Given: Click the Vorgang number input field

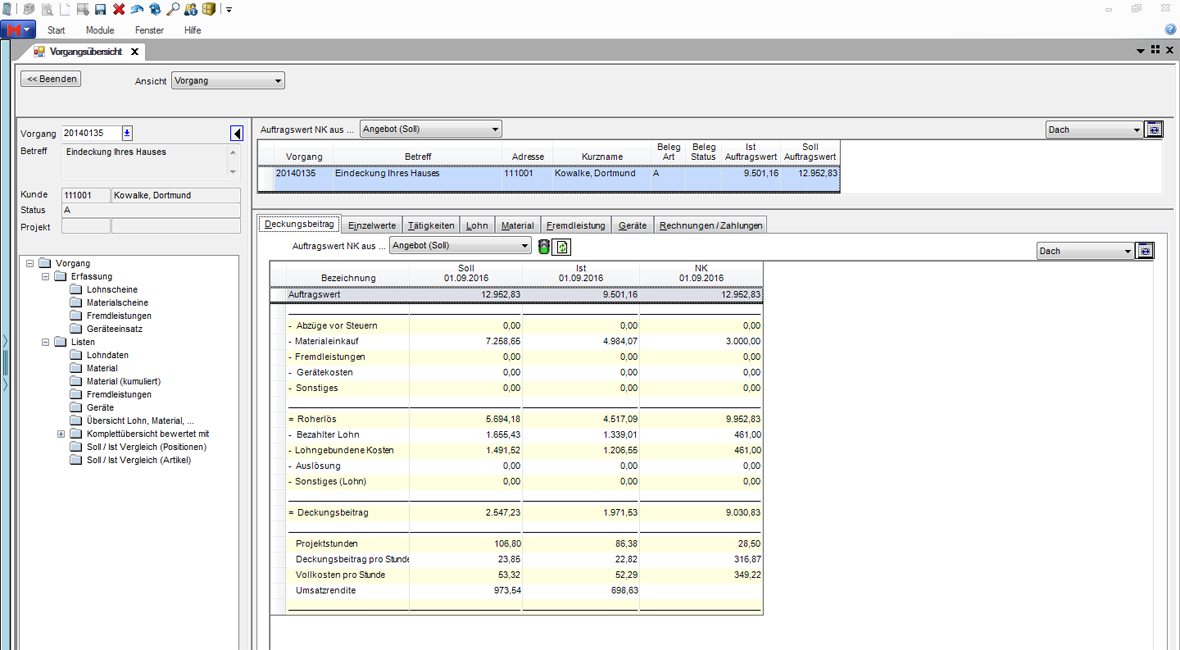Looking at the screenshot, I should (90, 133).
